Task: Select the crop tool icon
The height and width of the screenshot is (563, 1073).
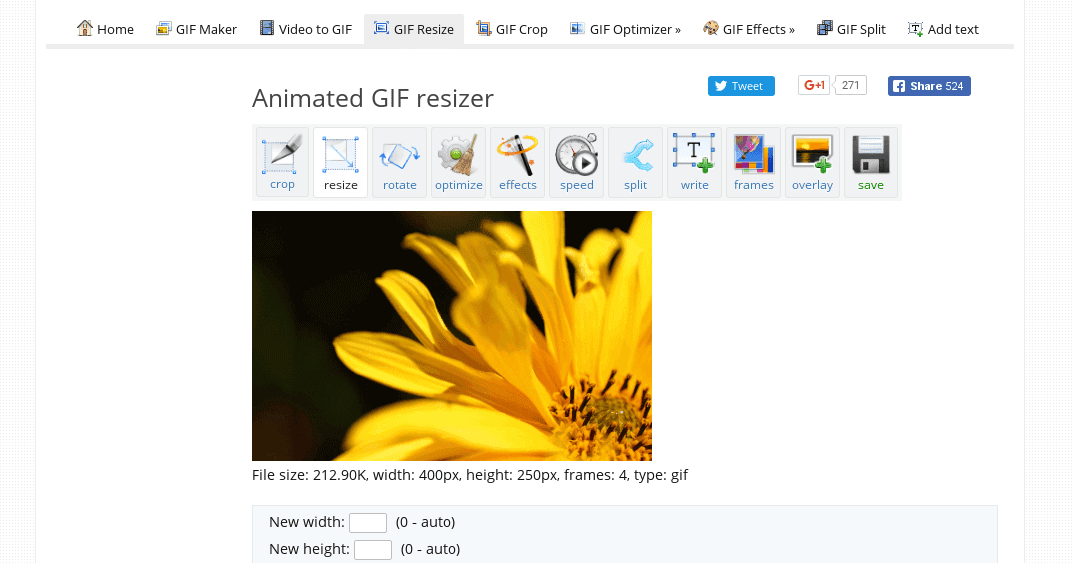Action: [x=282, y=162]
